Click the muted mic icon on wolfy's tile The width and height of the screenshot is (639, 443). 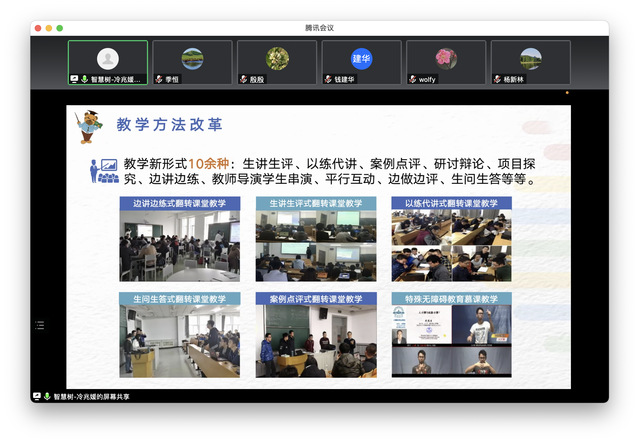coord(413,79)
